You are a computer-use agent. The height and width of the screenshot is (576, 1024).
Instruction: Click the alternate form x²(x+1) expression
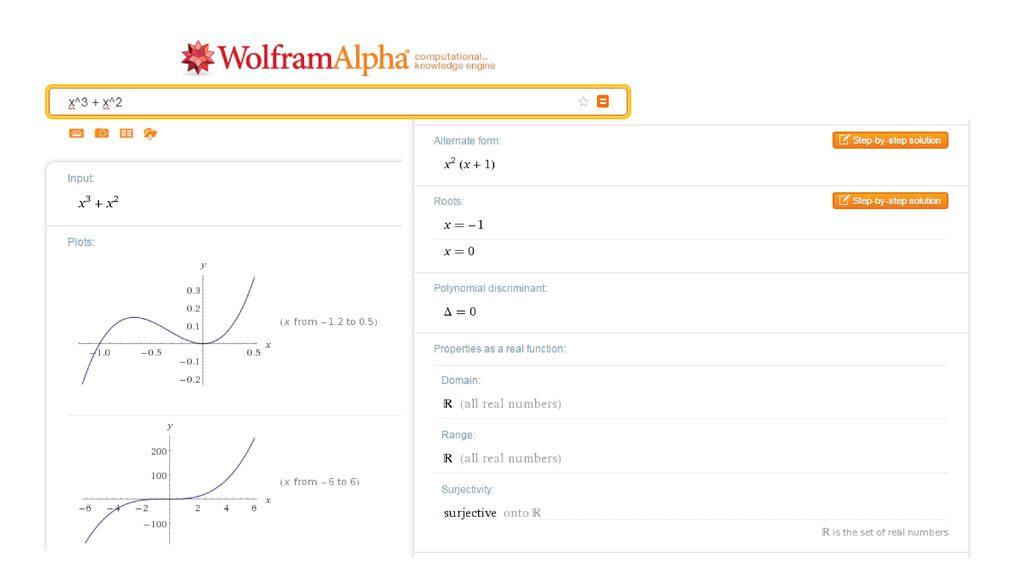point(469,163)
